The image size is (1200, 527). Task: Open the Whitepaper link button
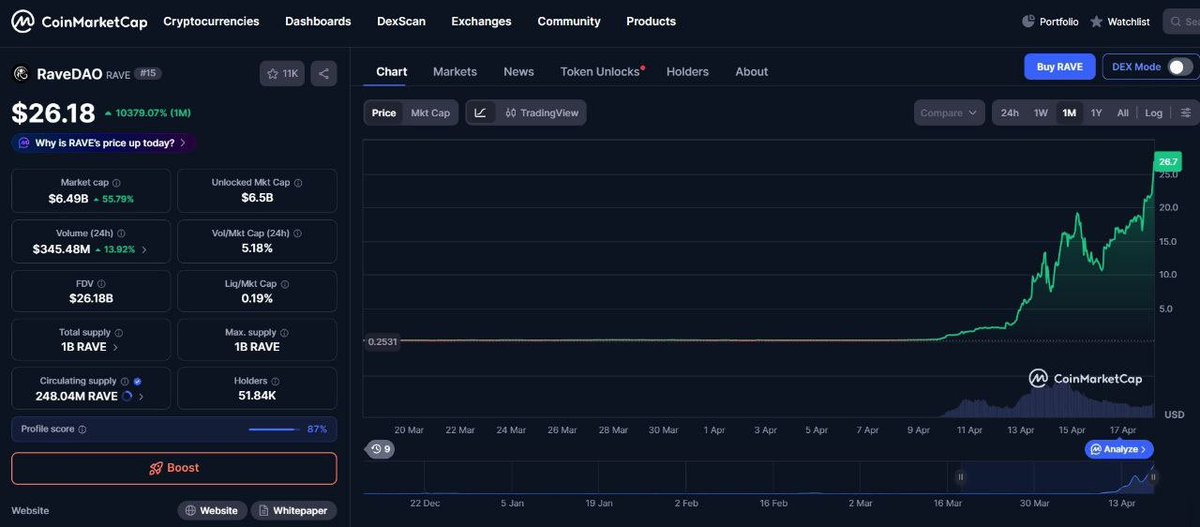[x=293, y=510]
